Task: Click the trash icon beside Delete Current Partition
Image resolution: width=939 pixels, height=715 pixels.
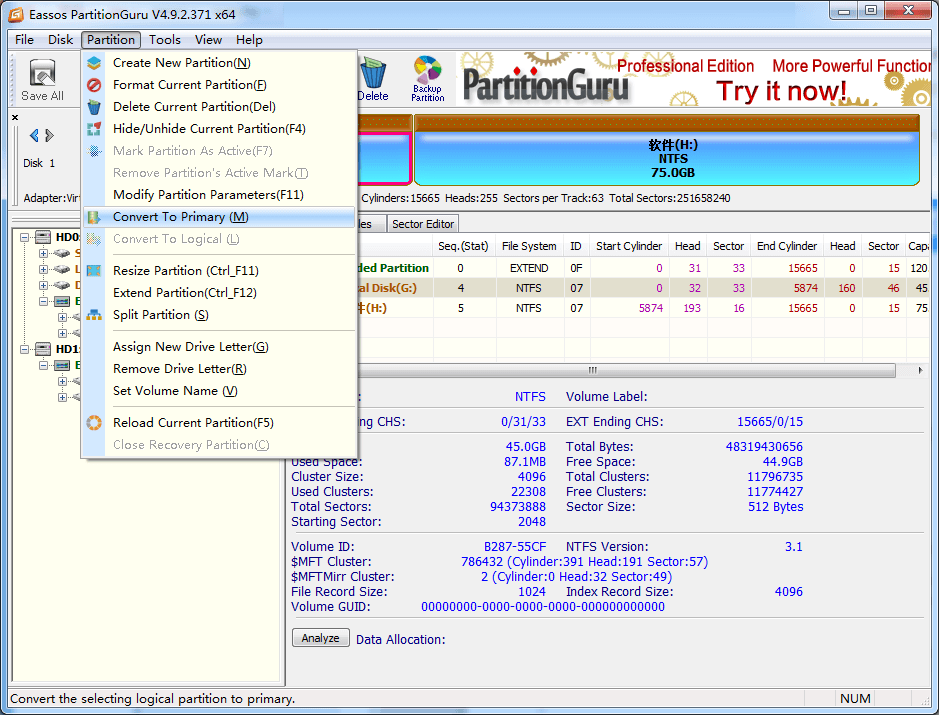Action: (94, 107)
